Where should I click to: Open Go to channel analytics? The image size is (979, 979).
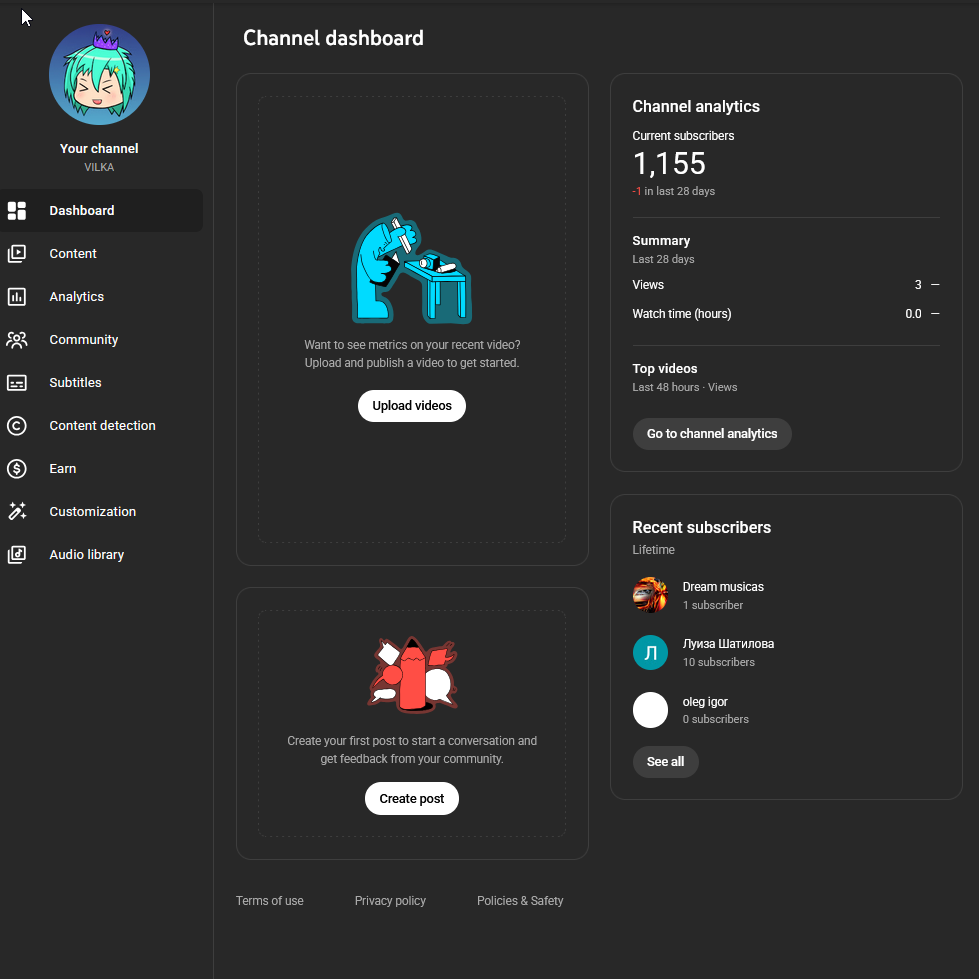click(x=711, y=434)
